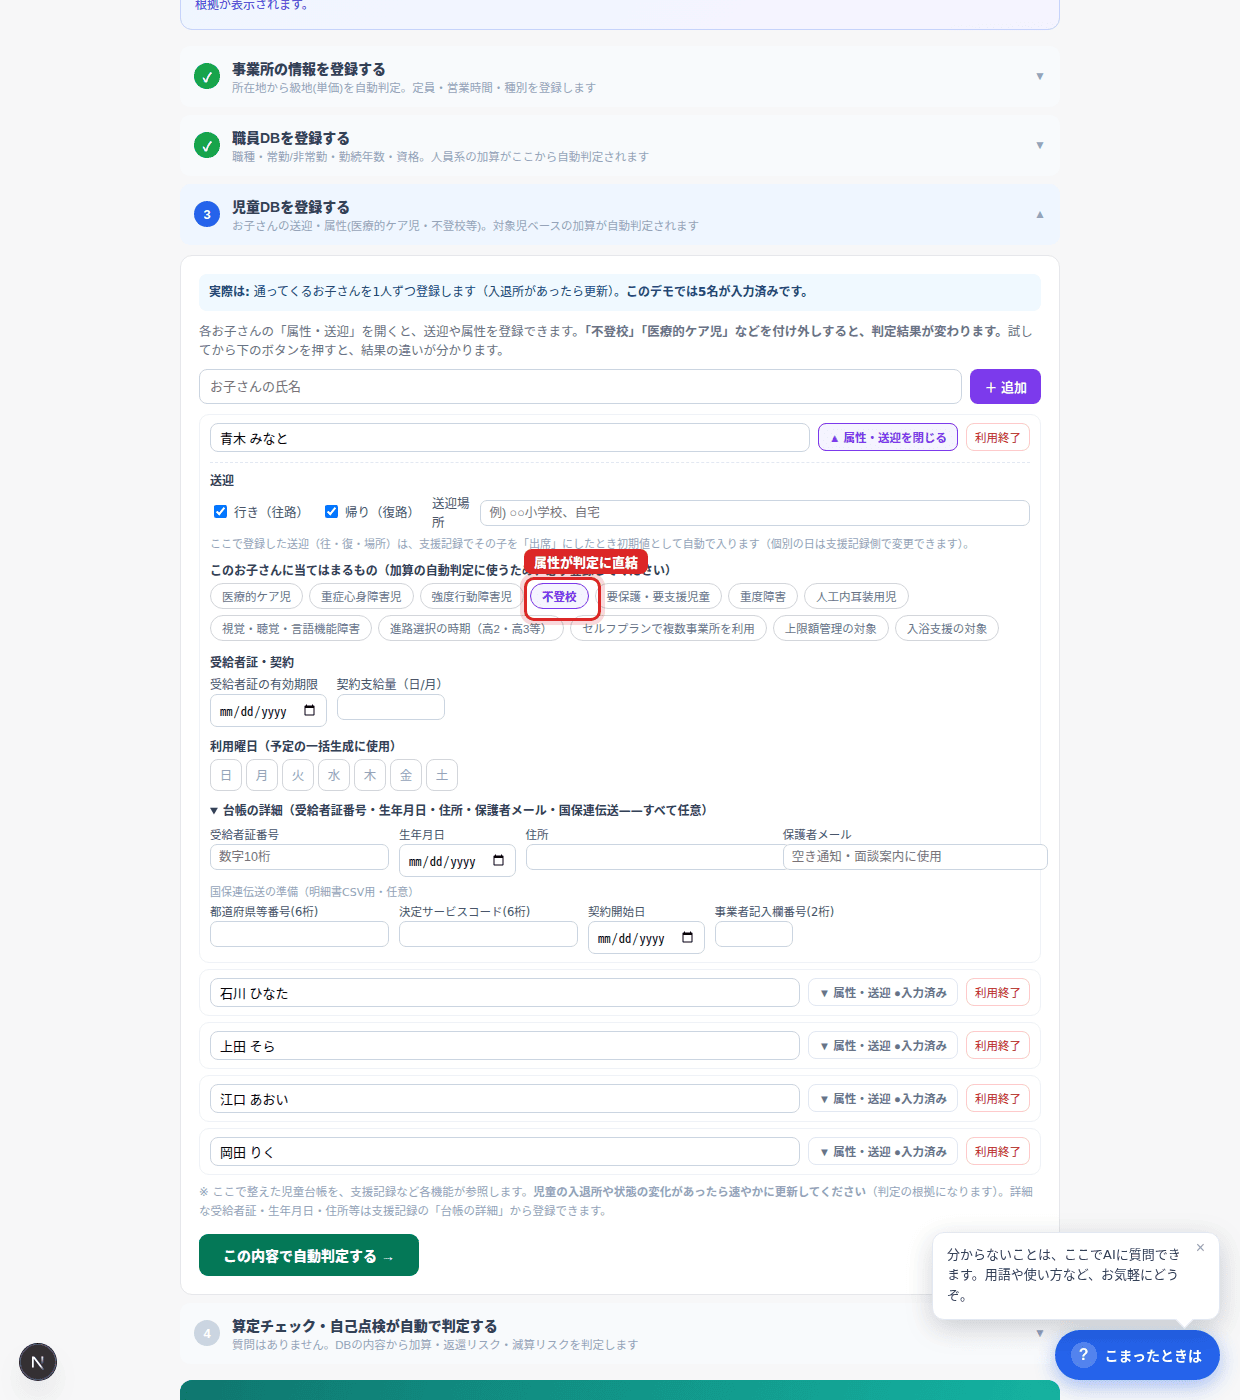Open calendar picker for 受給者証の有効期限
The height and width of the screenshot is (1400, 1240).
(x=310, y=711)
